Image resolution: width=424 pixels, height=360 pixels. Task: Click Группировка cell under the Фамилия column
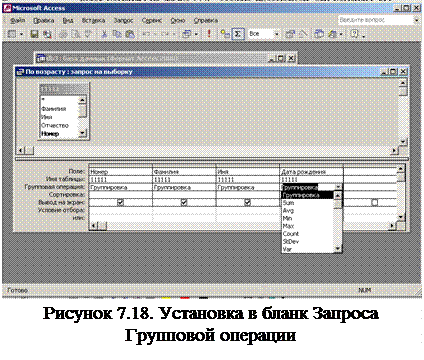184,187
